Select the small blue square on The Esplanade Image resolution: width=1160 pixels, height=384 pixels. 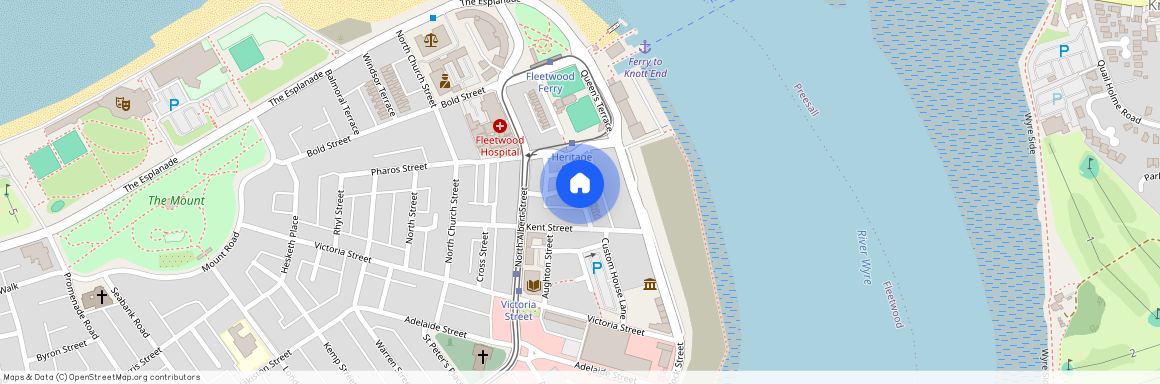tap(433, 18)
